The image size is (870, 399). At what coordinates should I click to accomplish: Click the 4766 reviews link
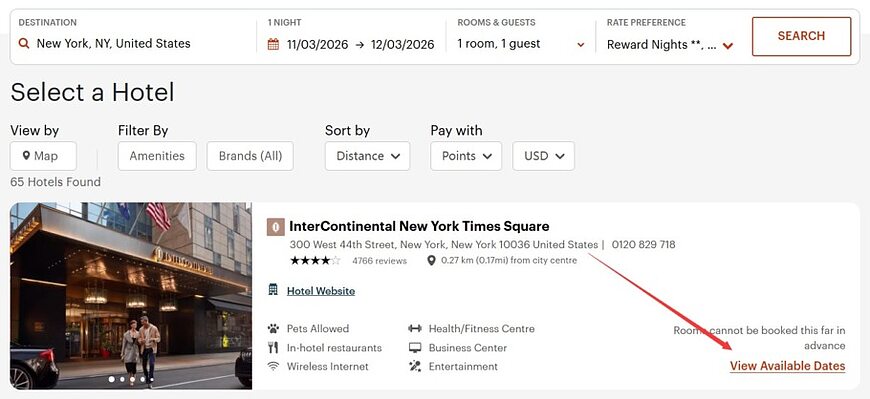tap(380, 261)
